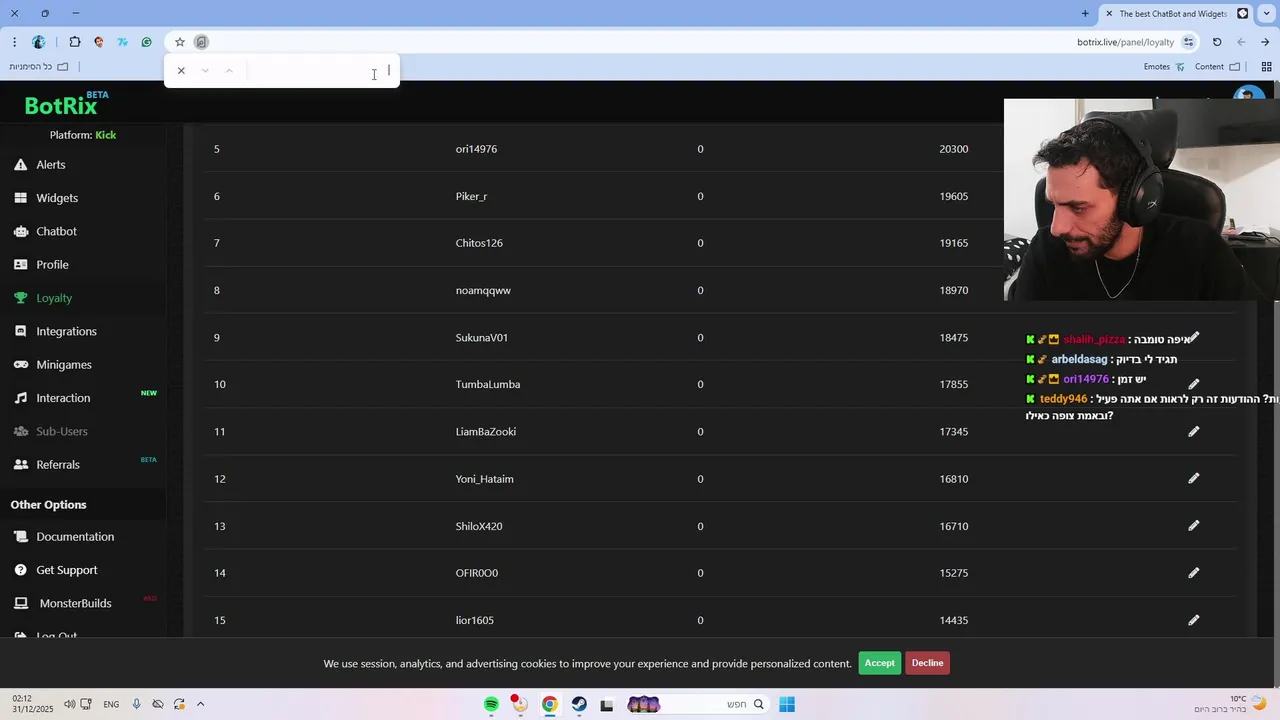View site information for botrix.live

pyautogui.click(x=1188, y=42)
